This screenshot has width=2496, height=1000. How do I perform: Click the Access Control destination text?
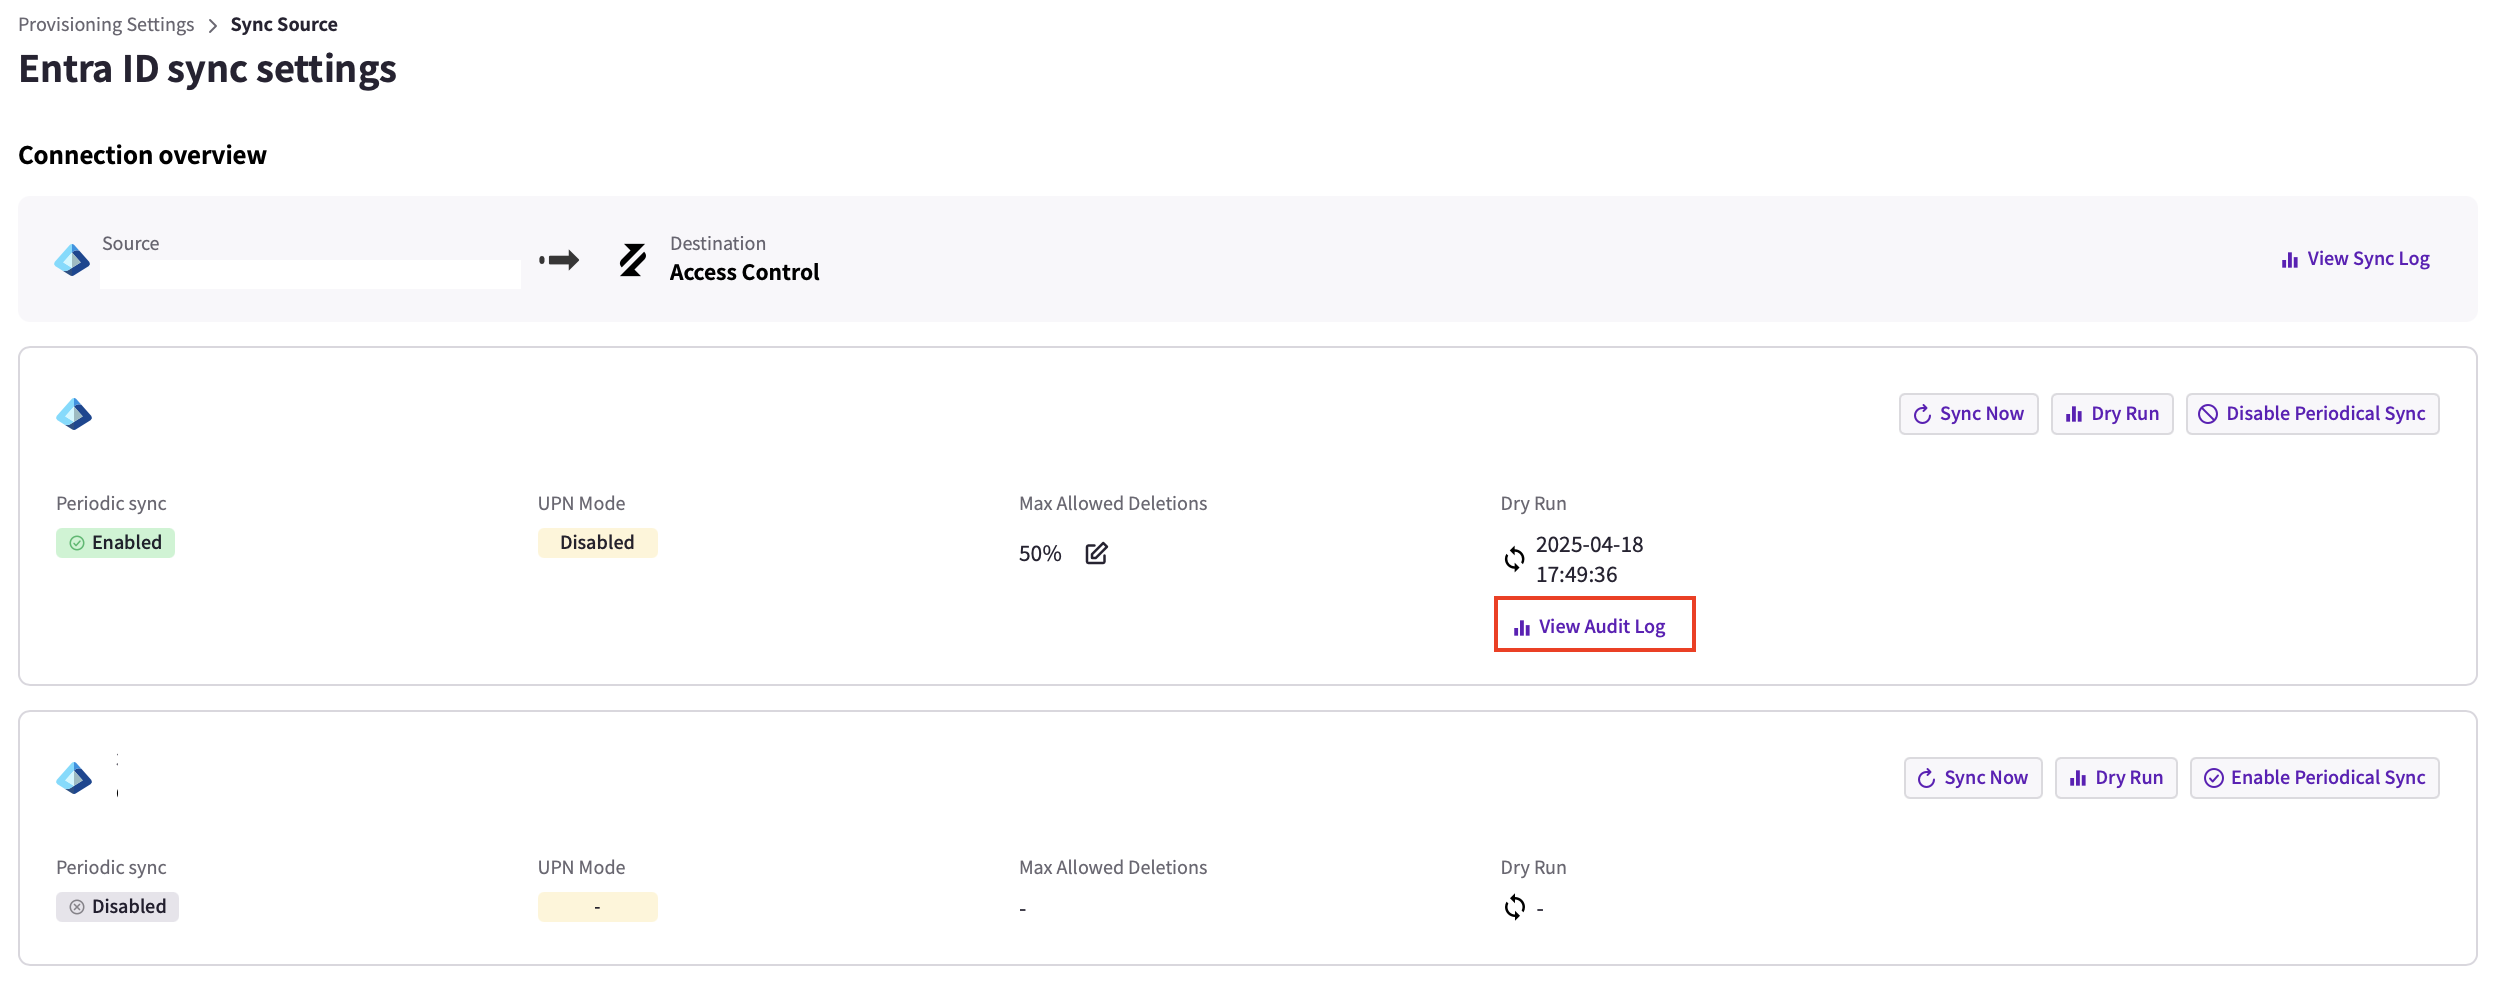(744, 272)
